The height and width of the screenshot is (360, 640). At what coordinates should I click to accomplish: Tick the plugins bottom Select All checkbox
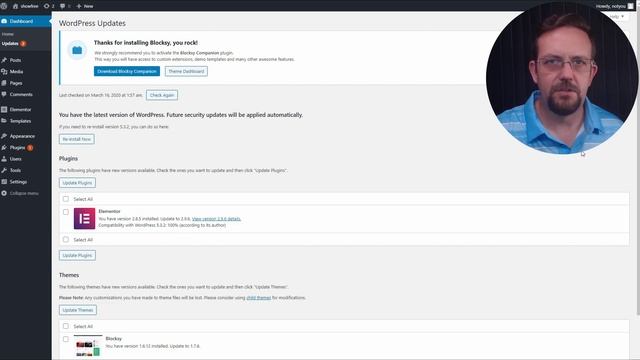66,240
